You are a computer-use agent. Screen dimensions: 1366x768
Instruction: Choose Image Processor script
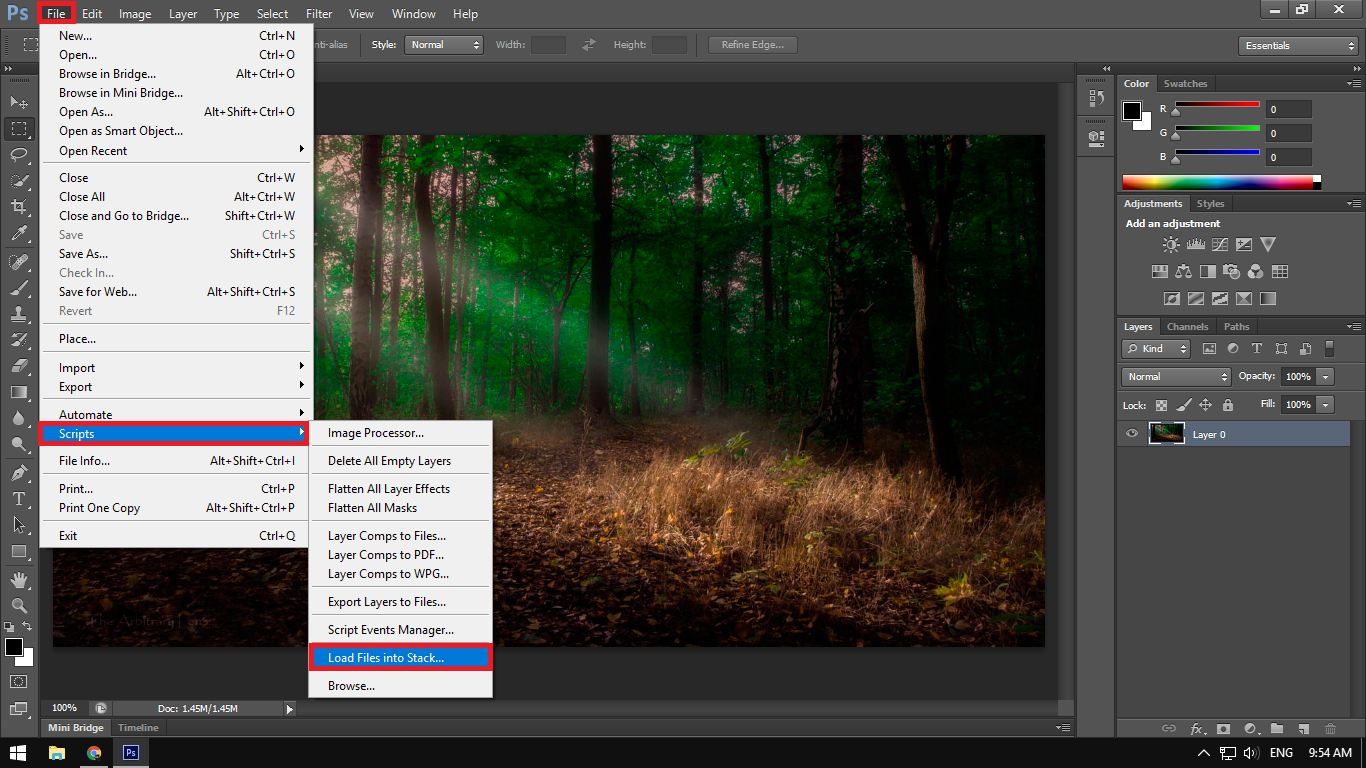click(400, 433)
